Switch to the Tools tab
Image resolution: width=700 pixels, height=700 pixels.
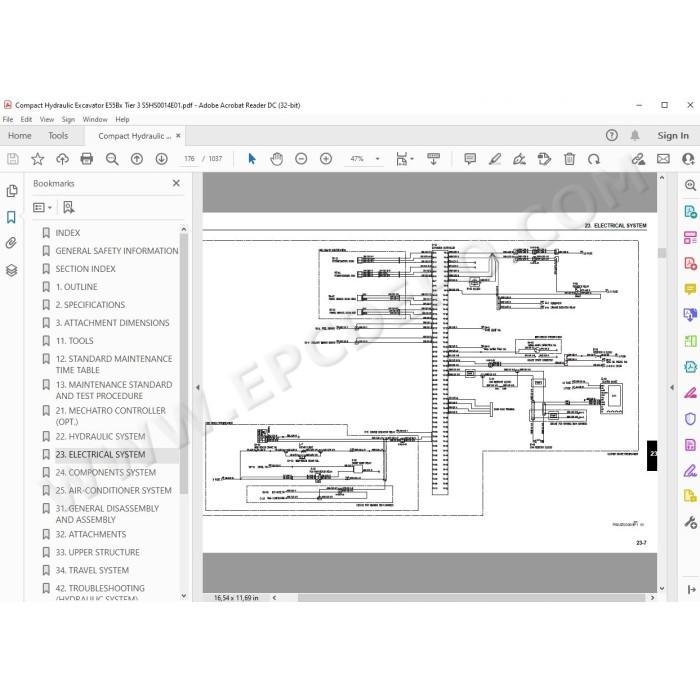58,136
